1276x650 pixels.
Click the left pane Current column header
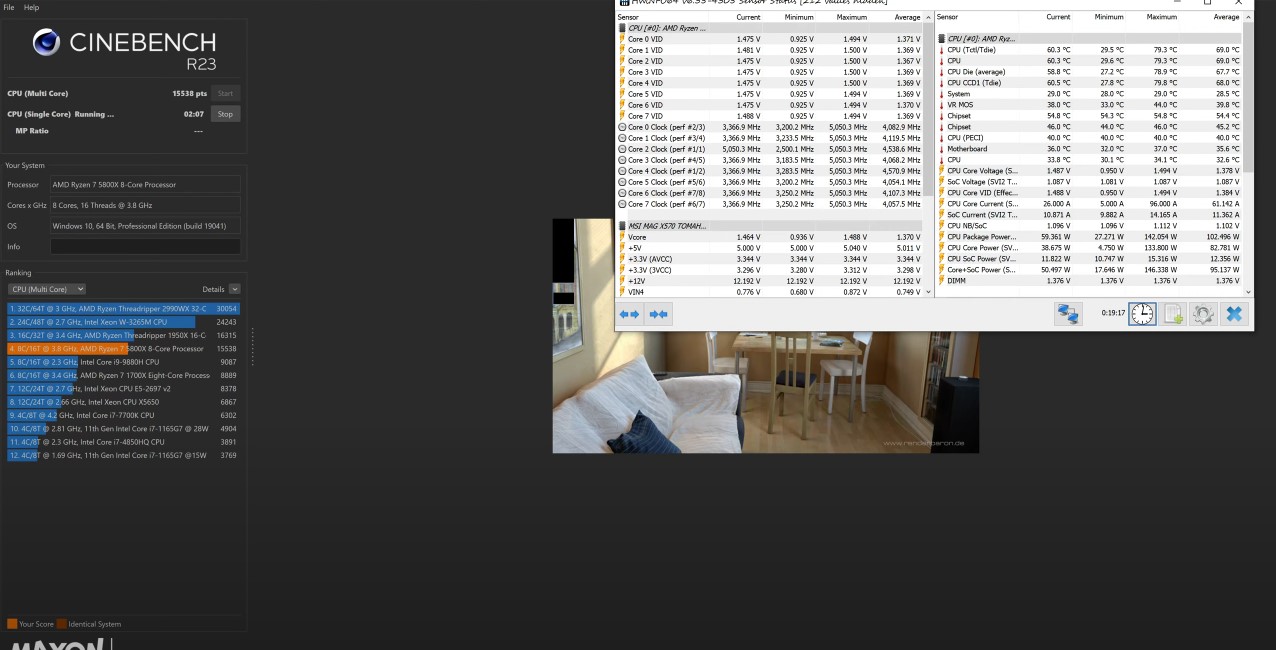748,17
